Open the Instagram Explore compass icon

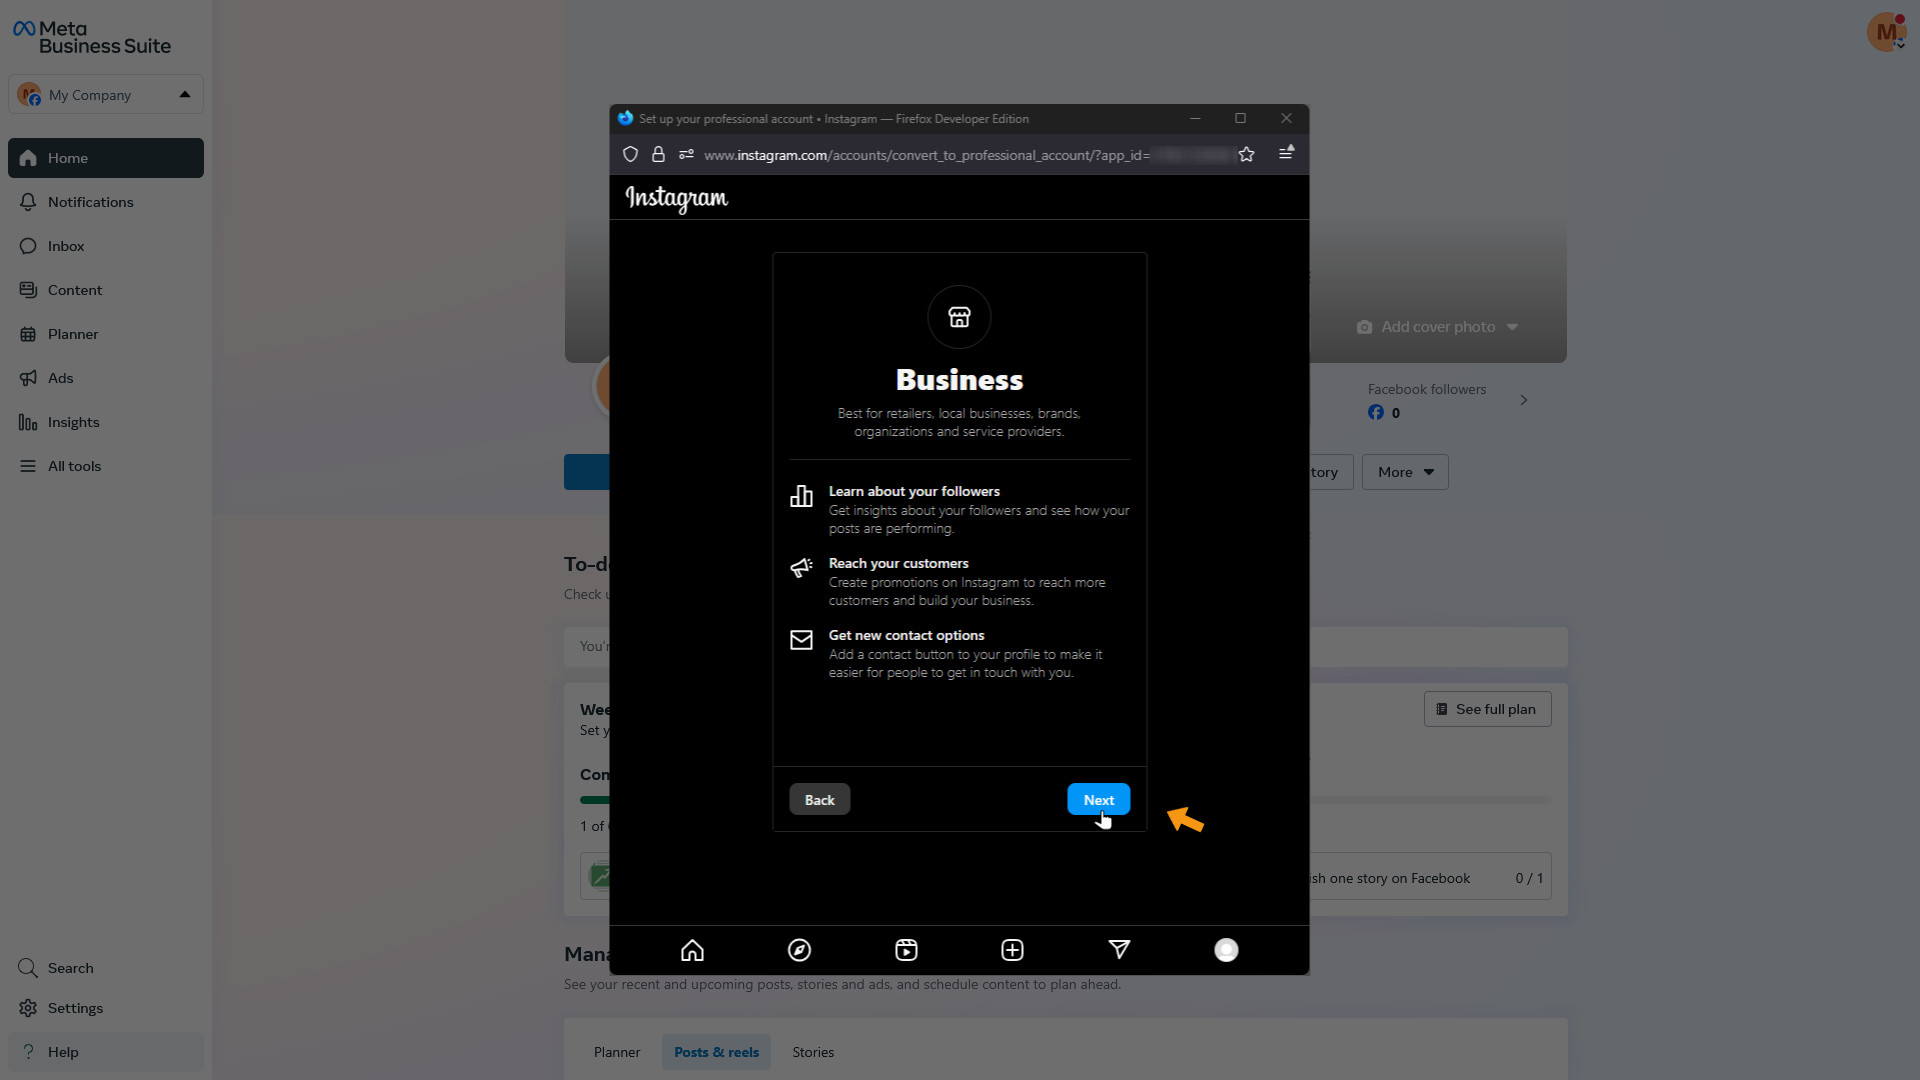[x=799, y=950]
